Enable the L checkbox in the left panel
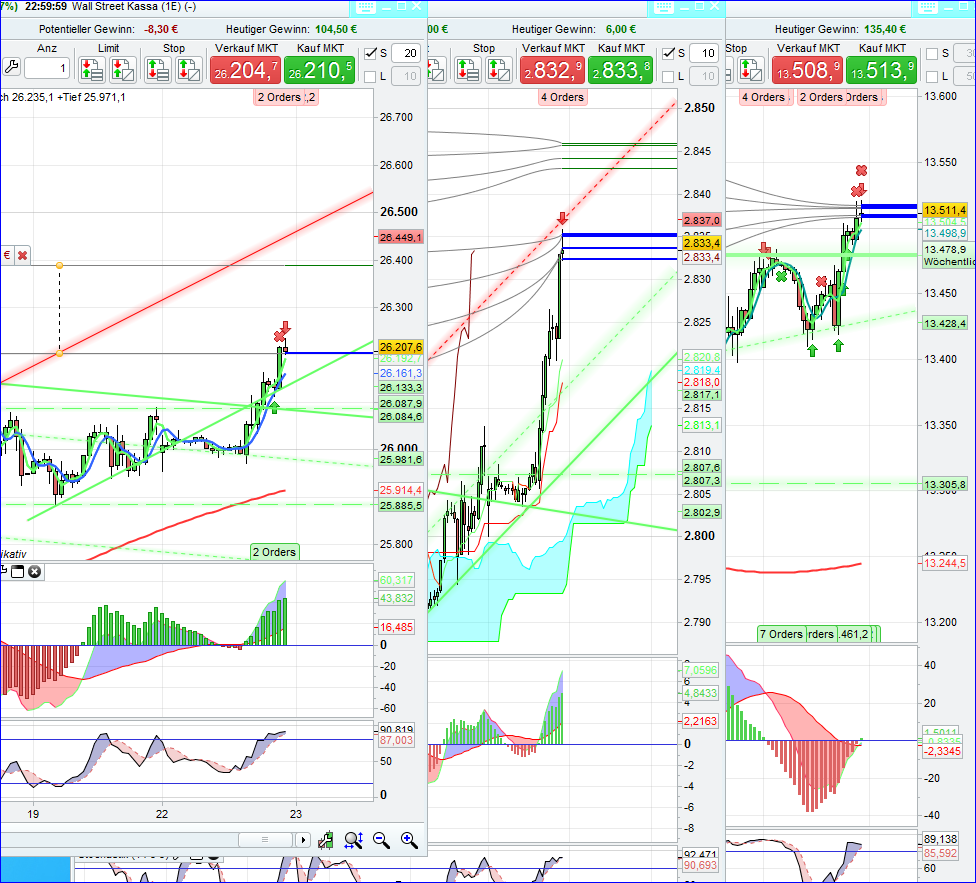 [370, 75]
